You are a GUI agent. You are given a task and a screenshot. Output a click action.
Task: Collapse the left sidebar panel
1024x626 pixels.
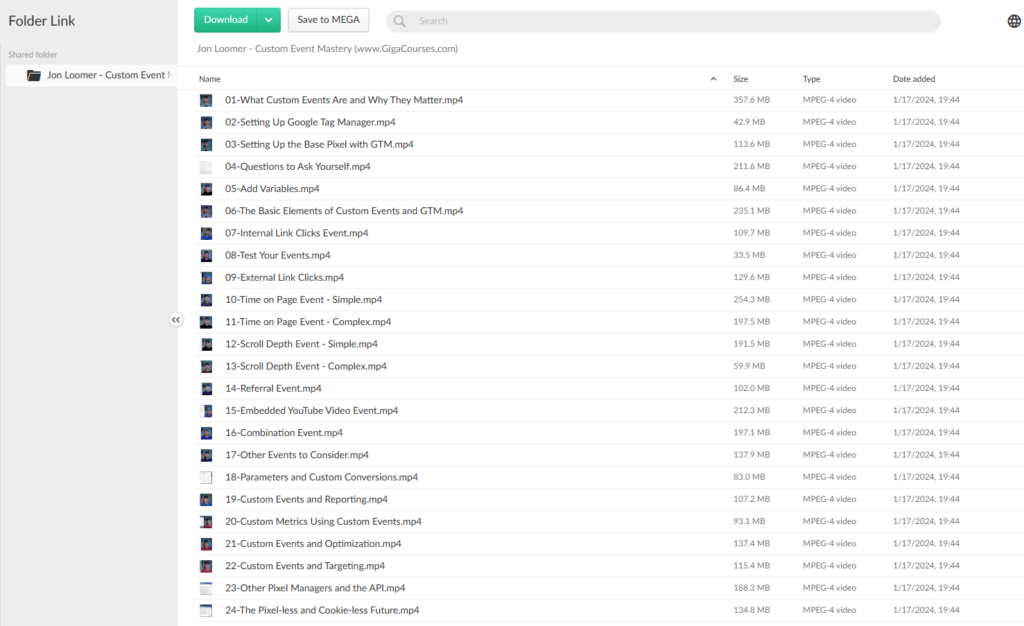tap(176, 320)
